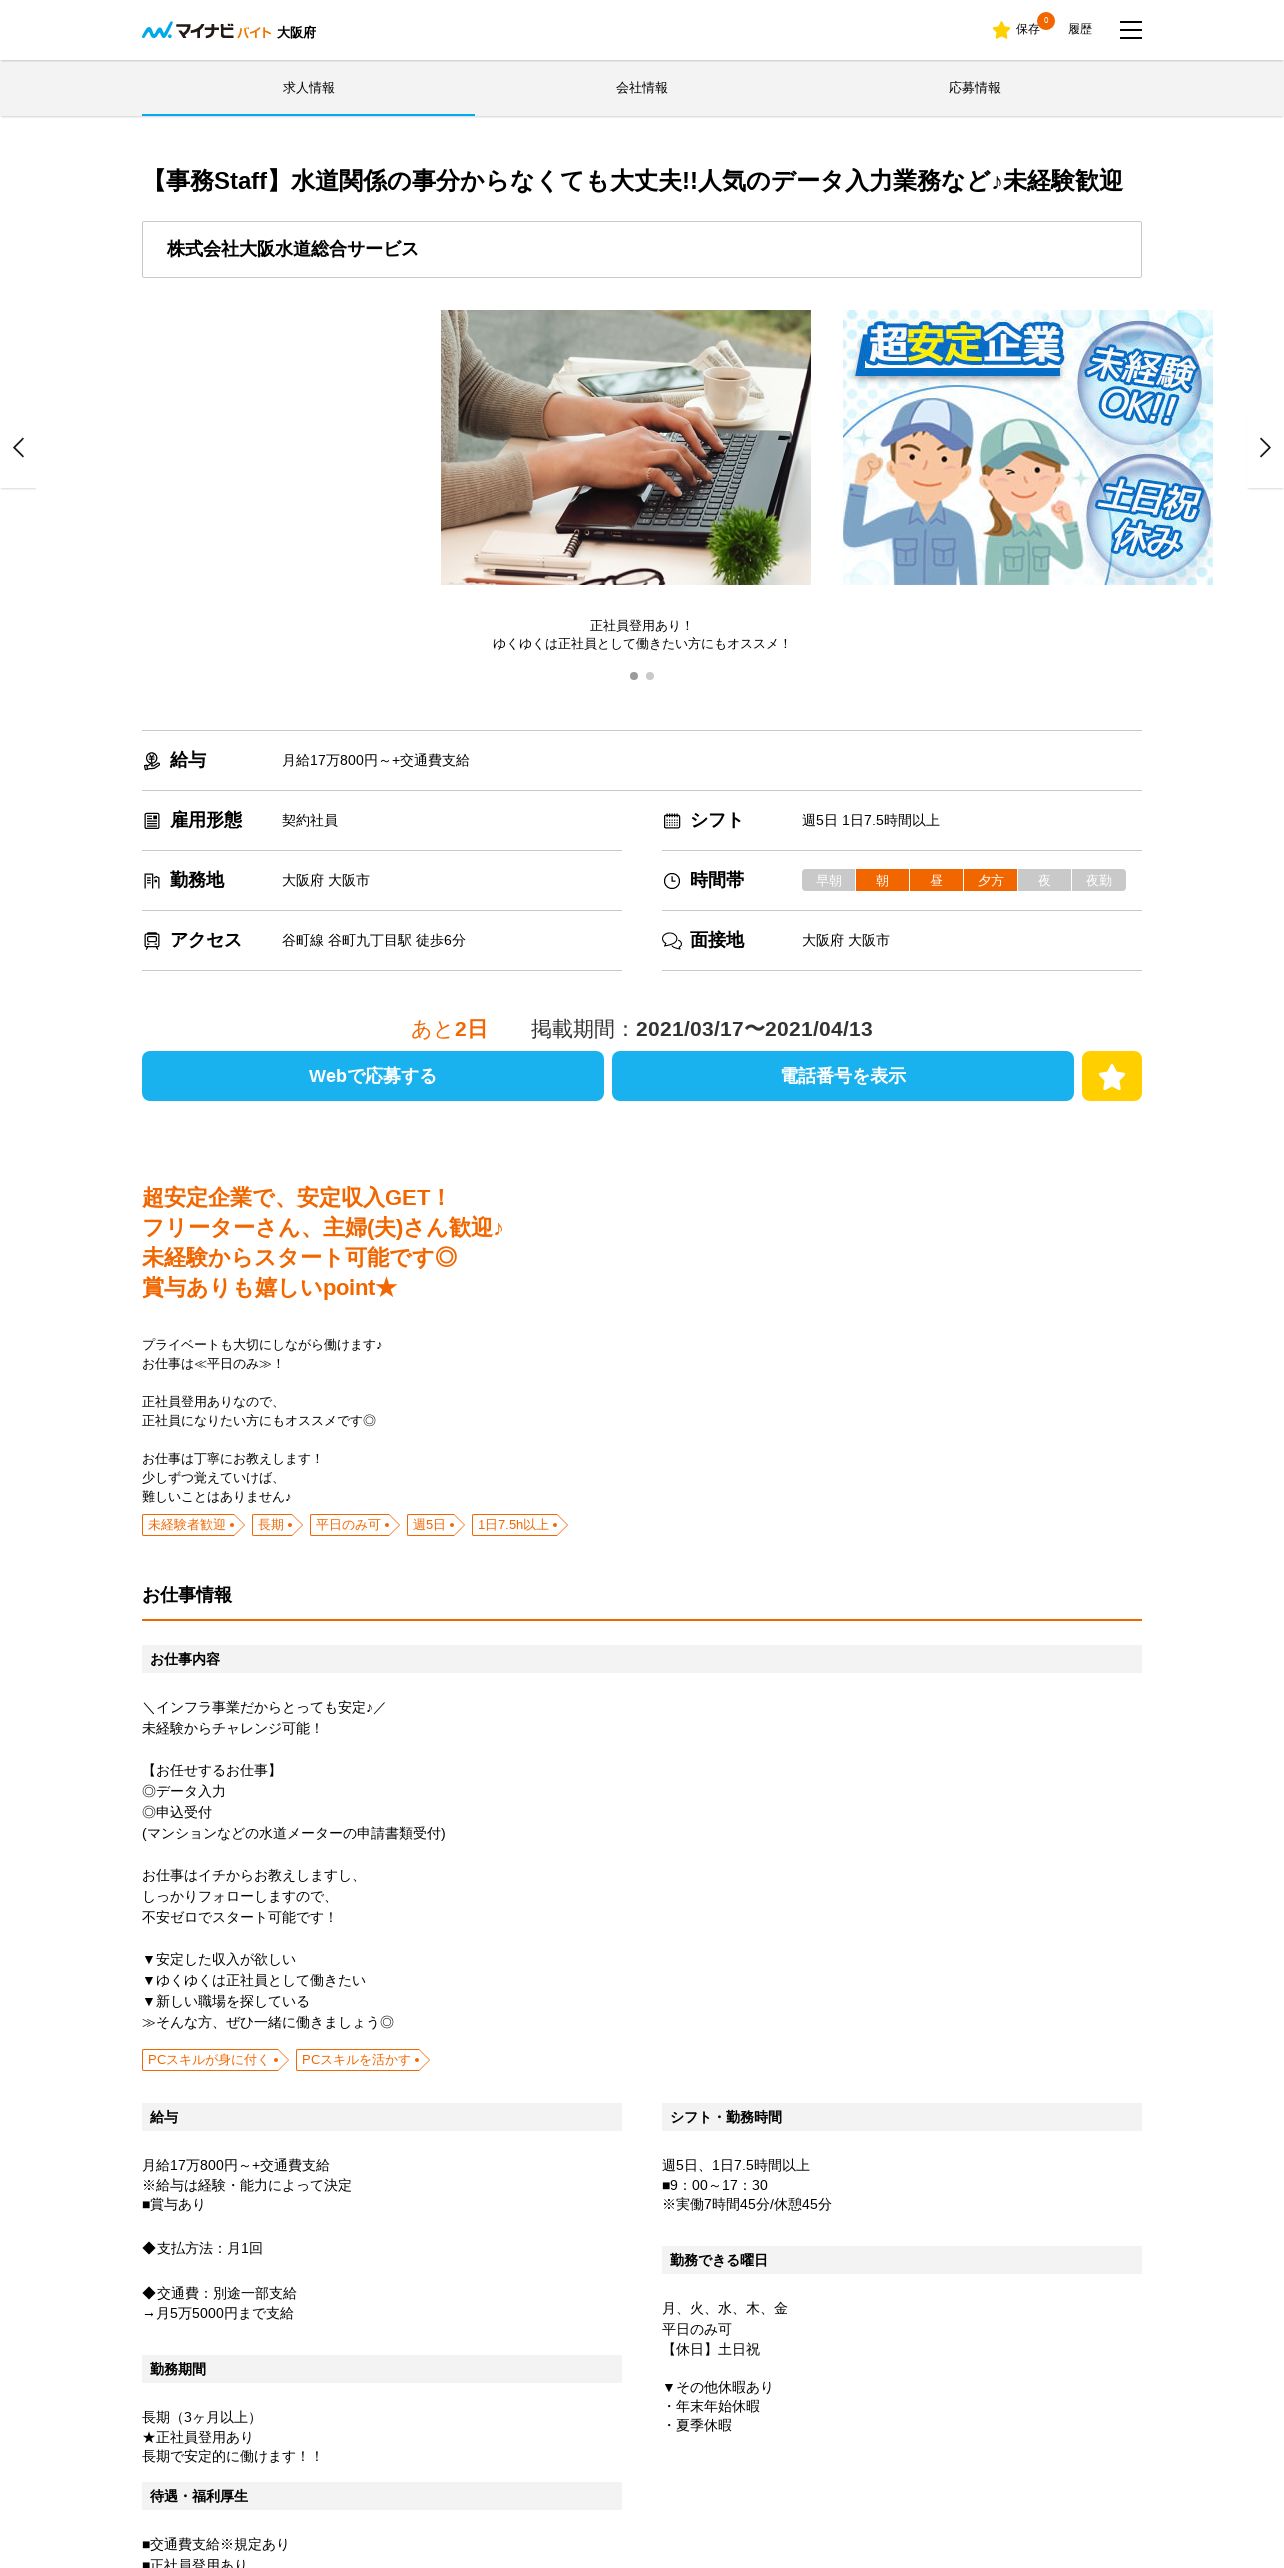Click the Webで応募する button
The width and height of the screenshot is (1284, 2568).
(x=373, y=1076)
